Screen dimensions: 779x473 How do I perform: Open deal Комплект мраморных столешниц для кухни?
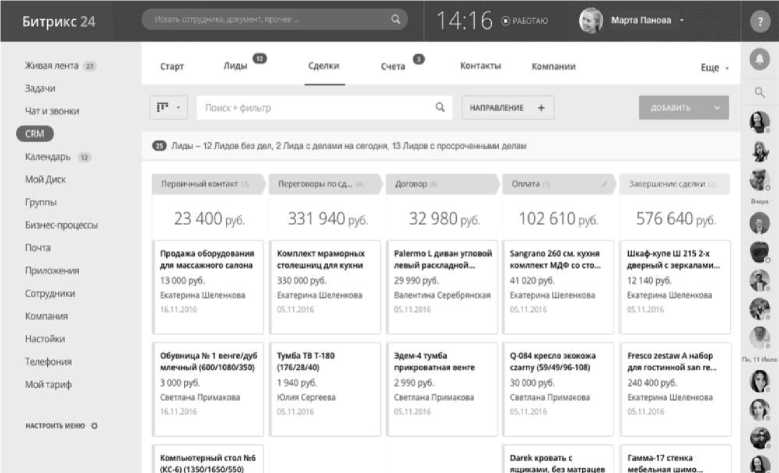coord(325,287)
